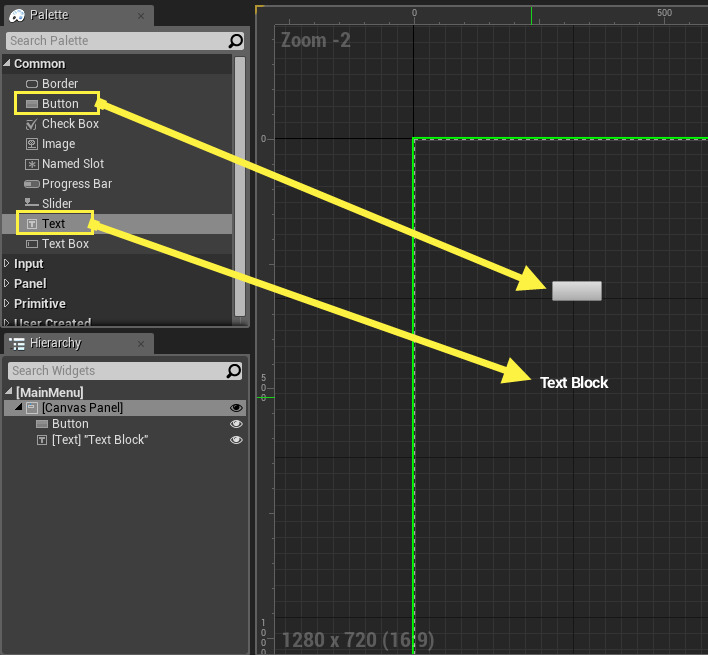Select the Progress Bar widget
This screenshot has width=708, height=655.
pos(76,184)
